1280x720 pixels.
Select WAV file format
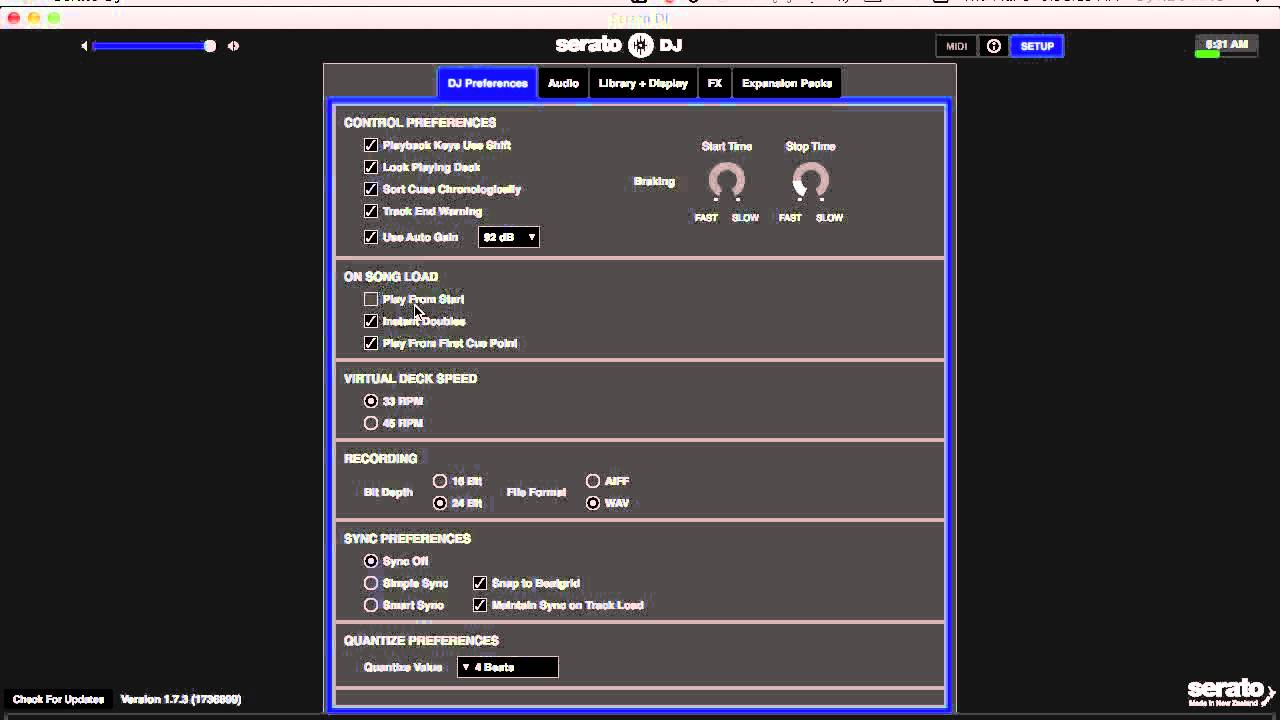coord(593,504)
